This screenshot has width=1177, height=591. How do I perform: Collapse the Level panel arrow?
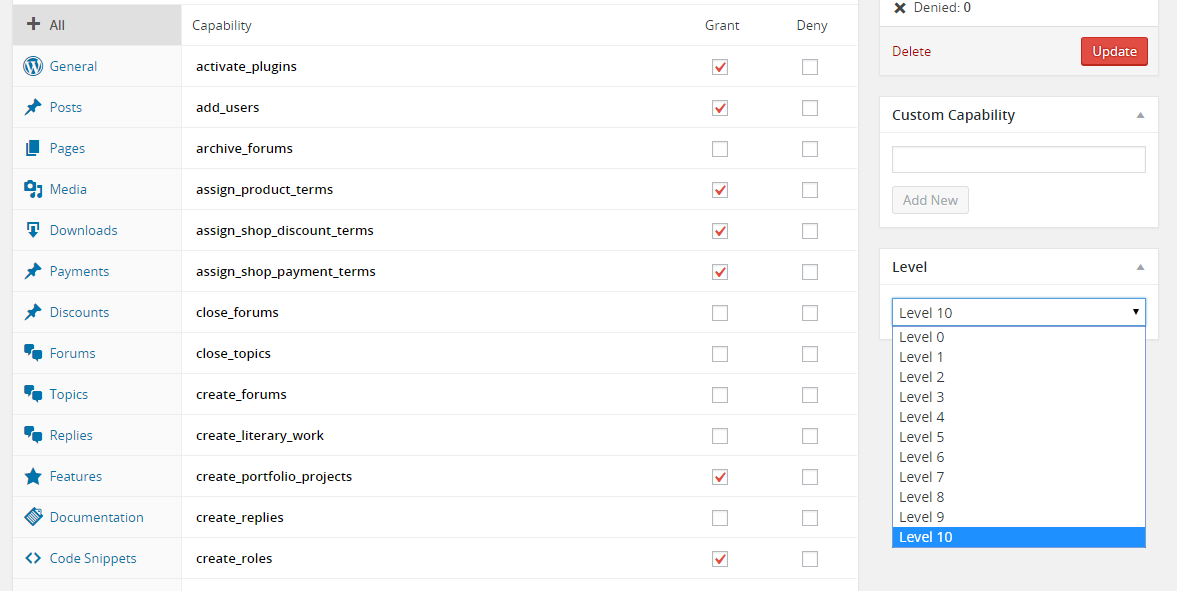click(x=1140, y=267)
